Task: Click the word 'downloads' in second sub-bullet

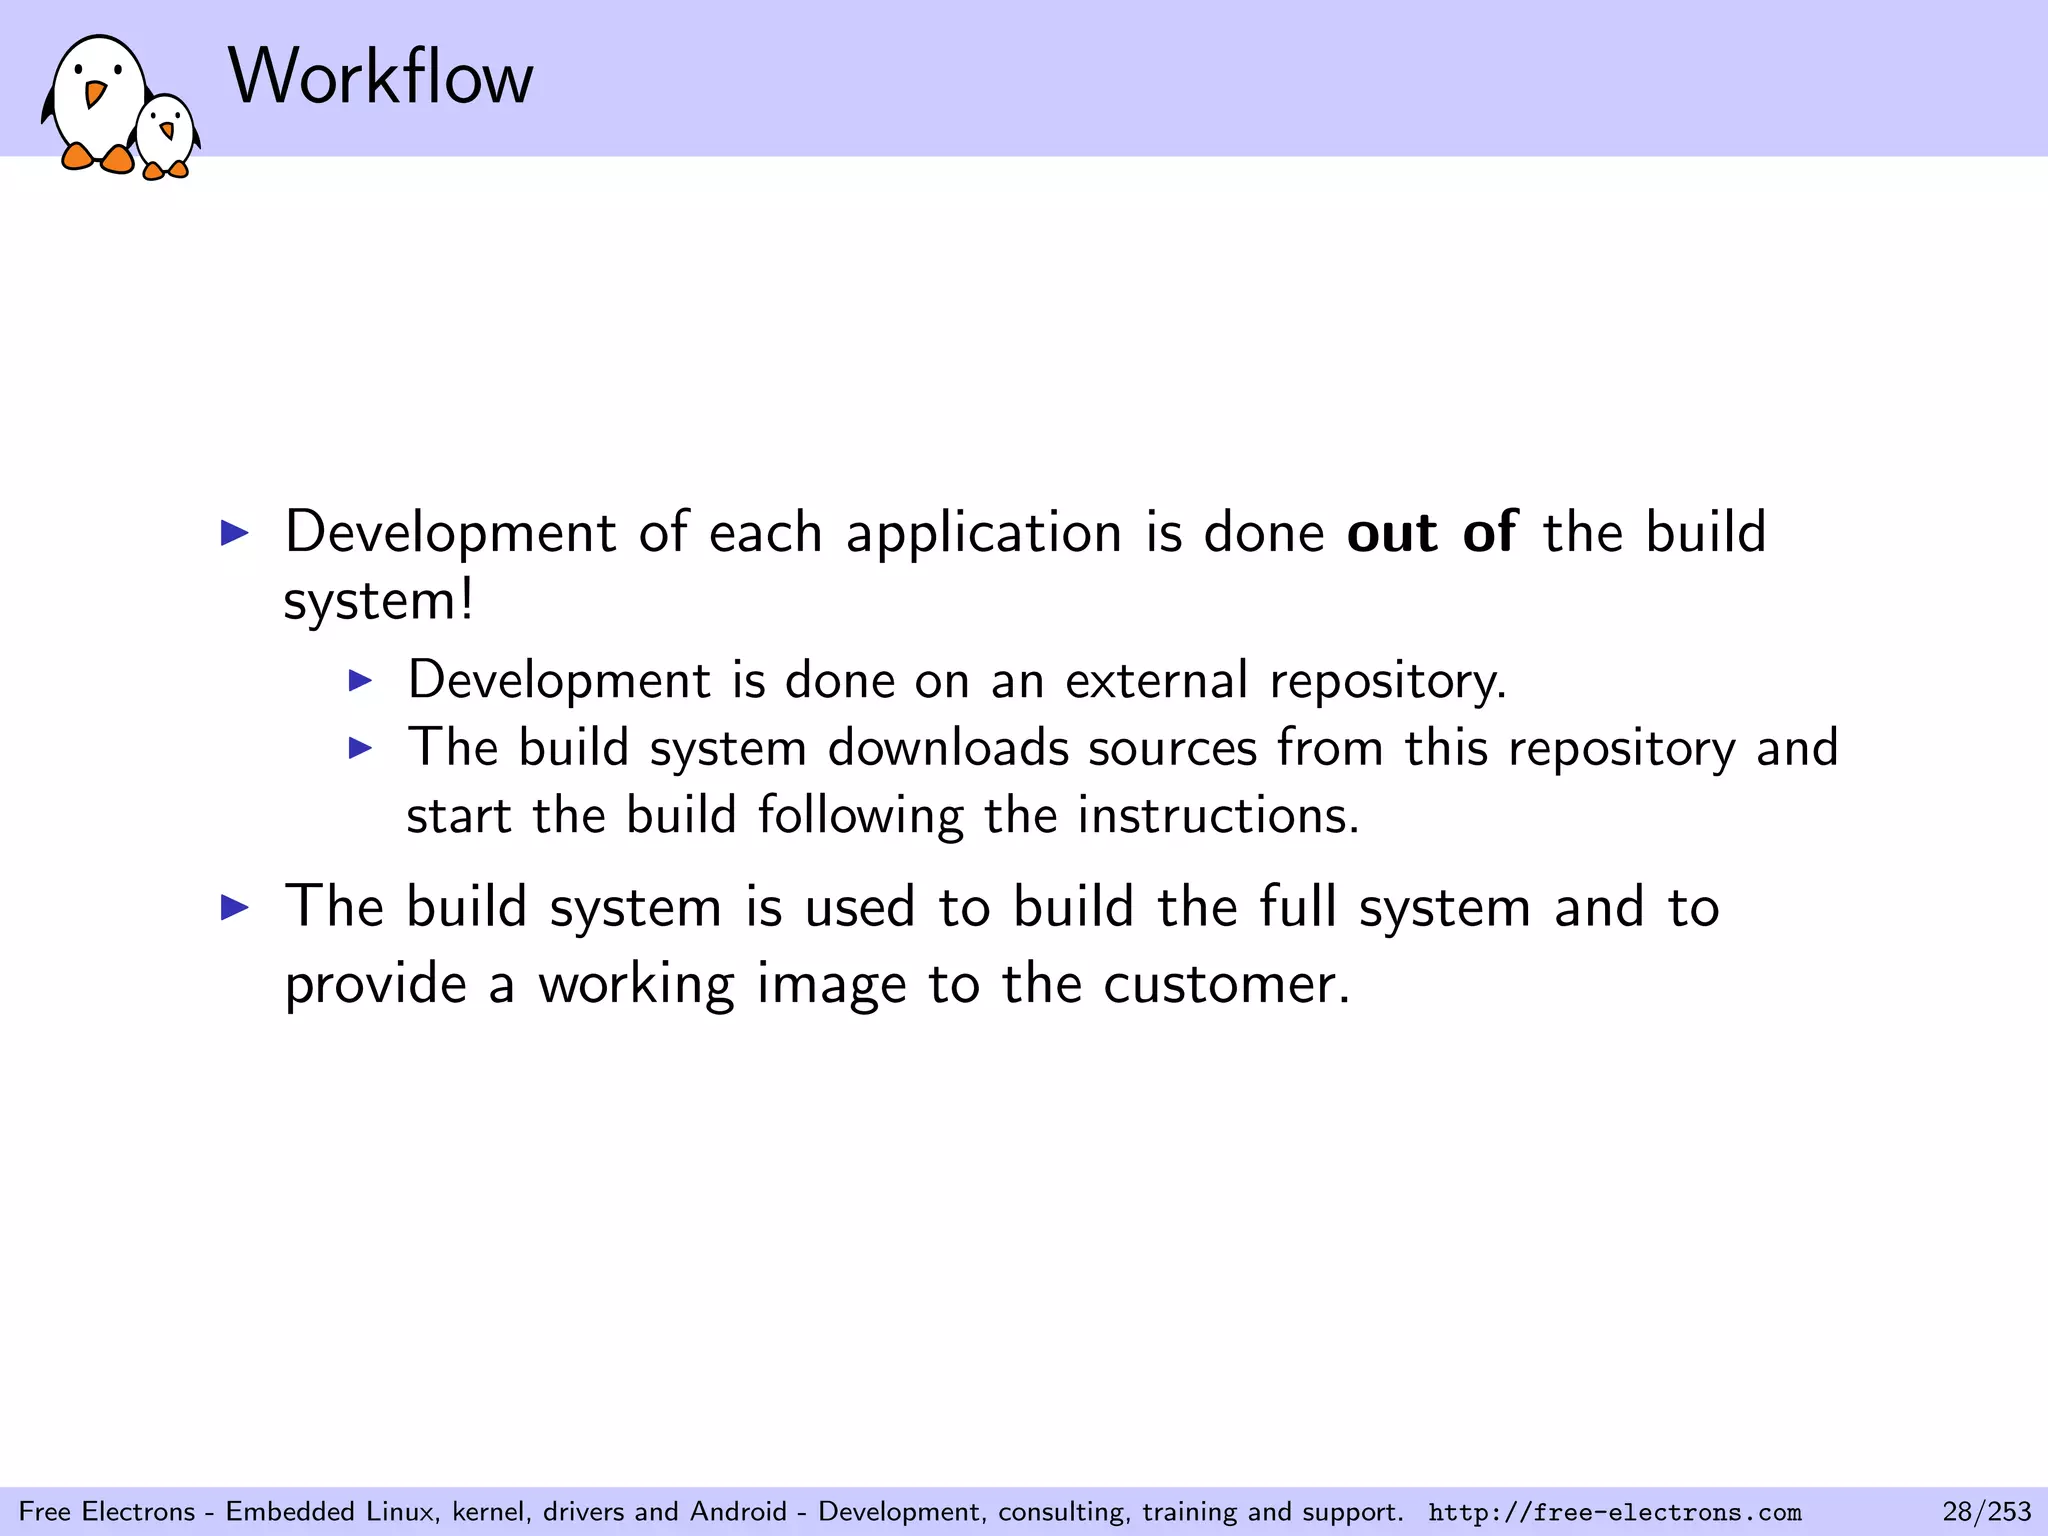Action: pyautogui.click(x=947, y=748)
